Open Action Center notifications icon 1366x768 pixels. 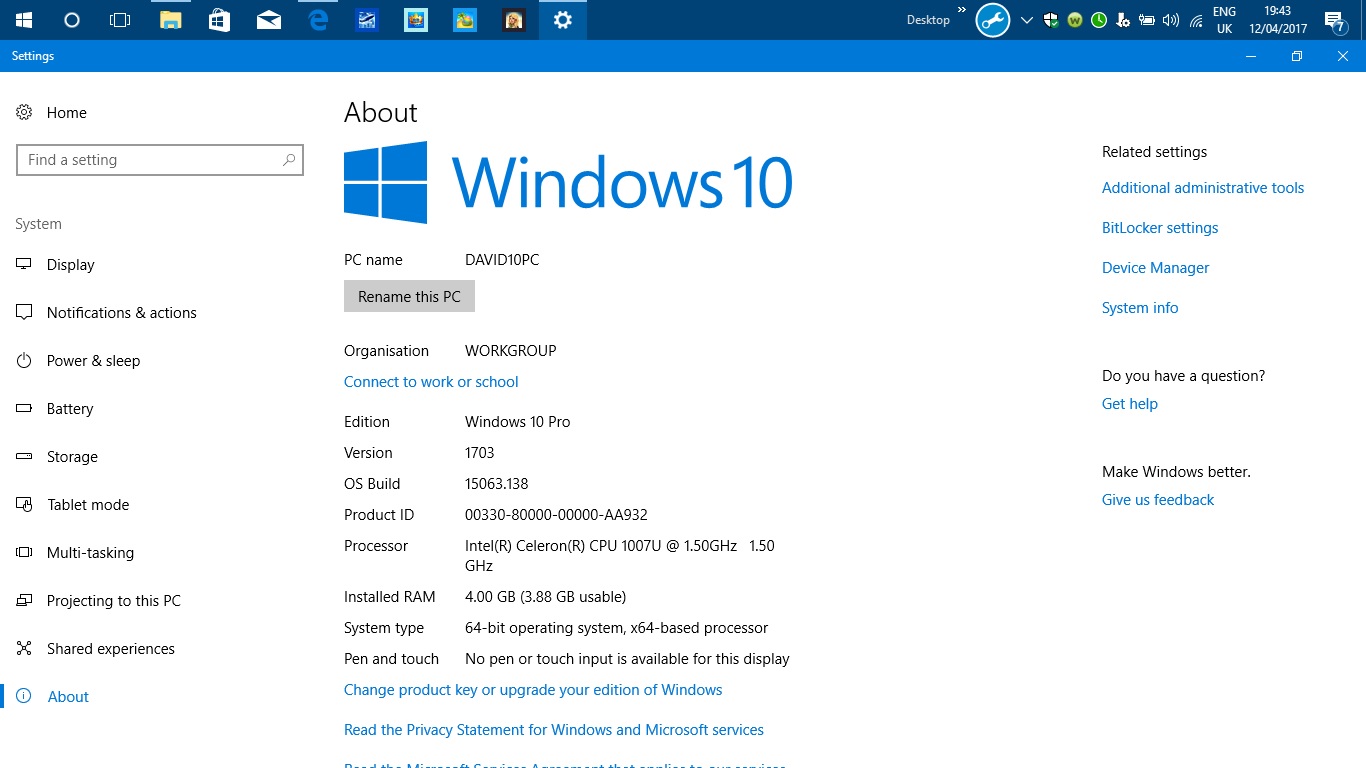pos(1334,20)
